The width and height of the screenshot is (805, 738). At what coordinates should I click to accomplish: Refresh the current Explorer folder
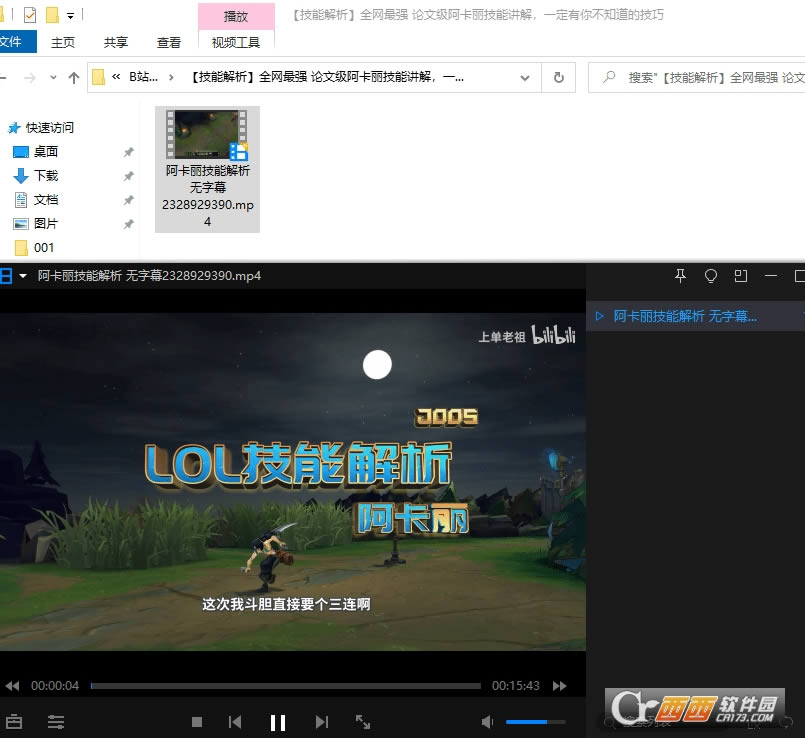(x=559, y=78)
